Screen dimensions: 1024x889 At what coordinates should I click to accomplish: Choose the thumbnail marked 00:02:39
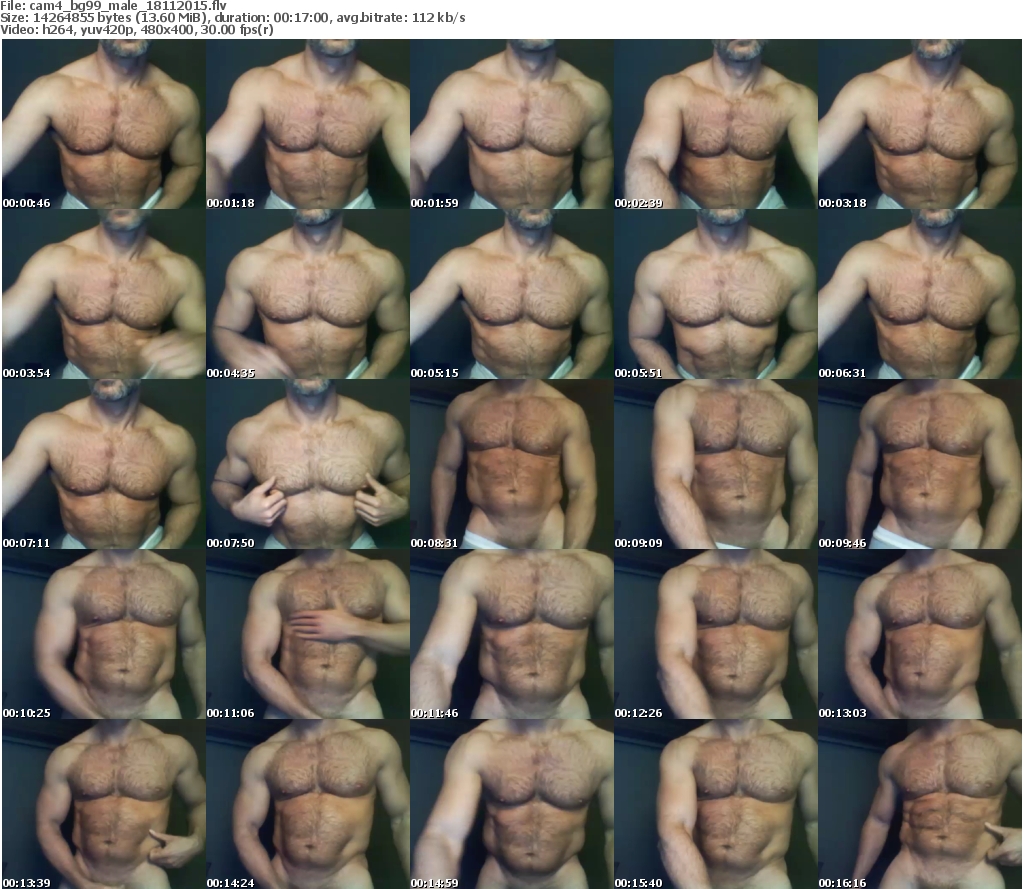[x=716, y=124]
